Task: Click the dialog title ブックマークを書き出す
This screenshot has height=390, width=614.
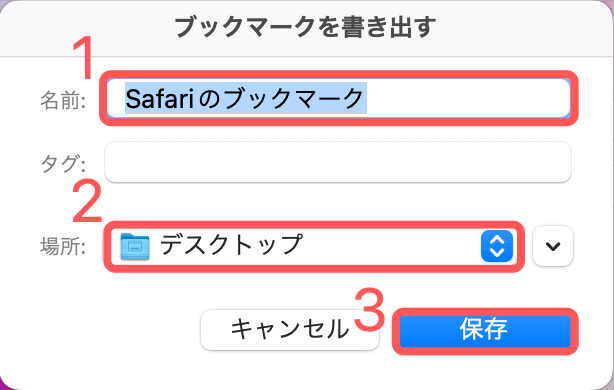Action: point(305,27)
